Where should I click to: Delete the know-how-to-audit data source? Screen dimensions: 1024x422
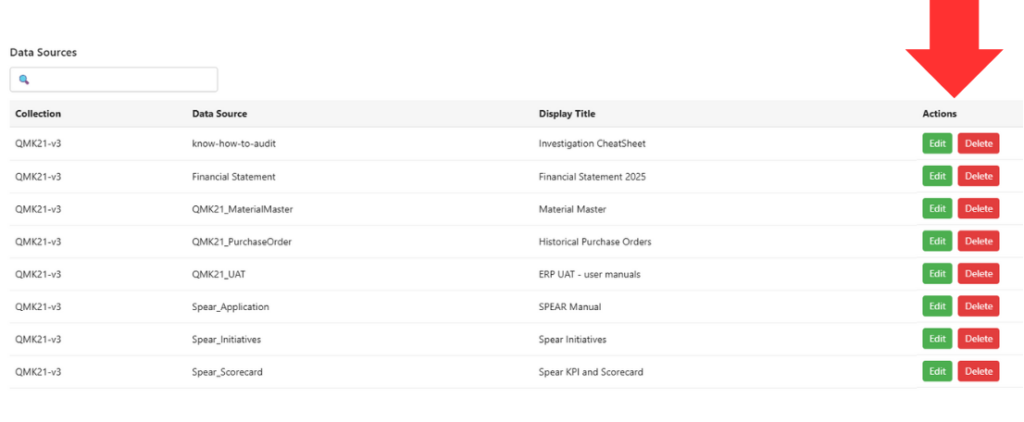[x=978, y=144]
